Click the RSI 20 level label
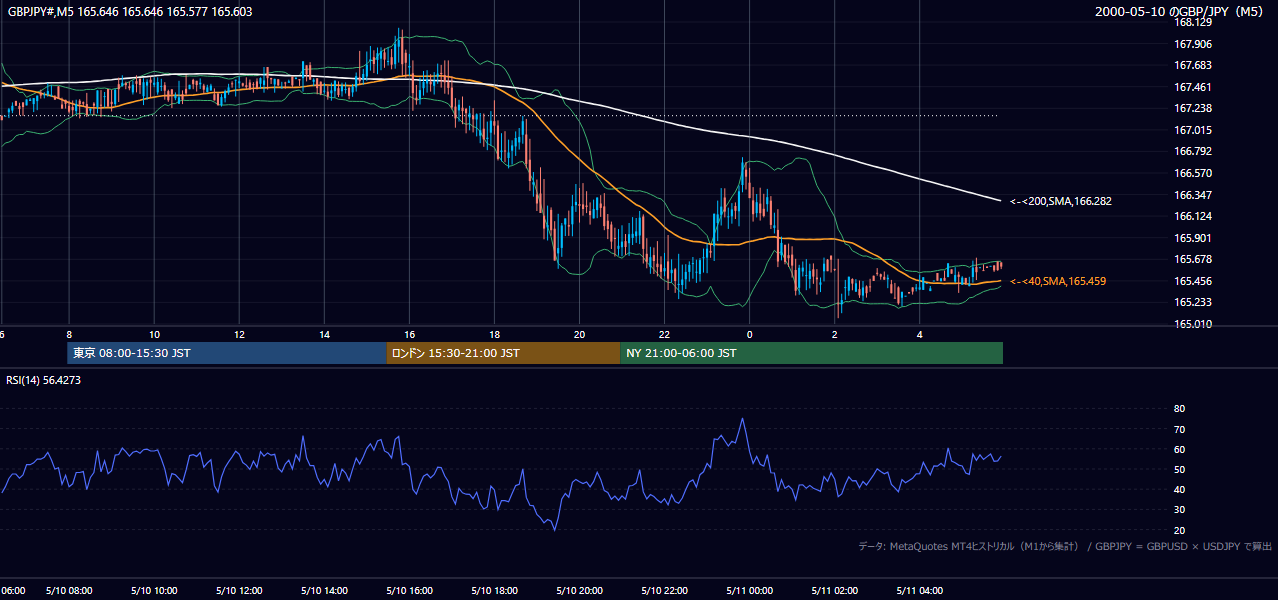The width and height of the screenshot is (1278, 600). coord(1180,530)
